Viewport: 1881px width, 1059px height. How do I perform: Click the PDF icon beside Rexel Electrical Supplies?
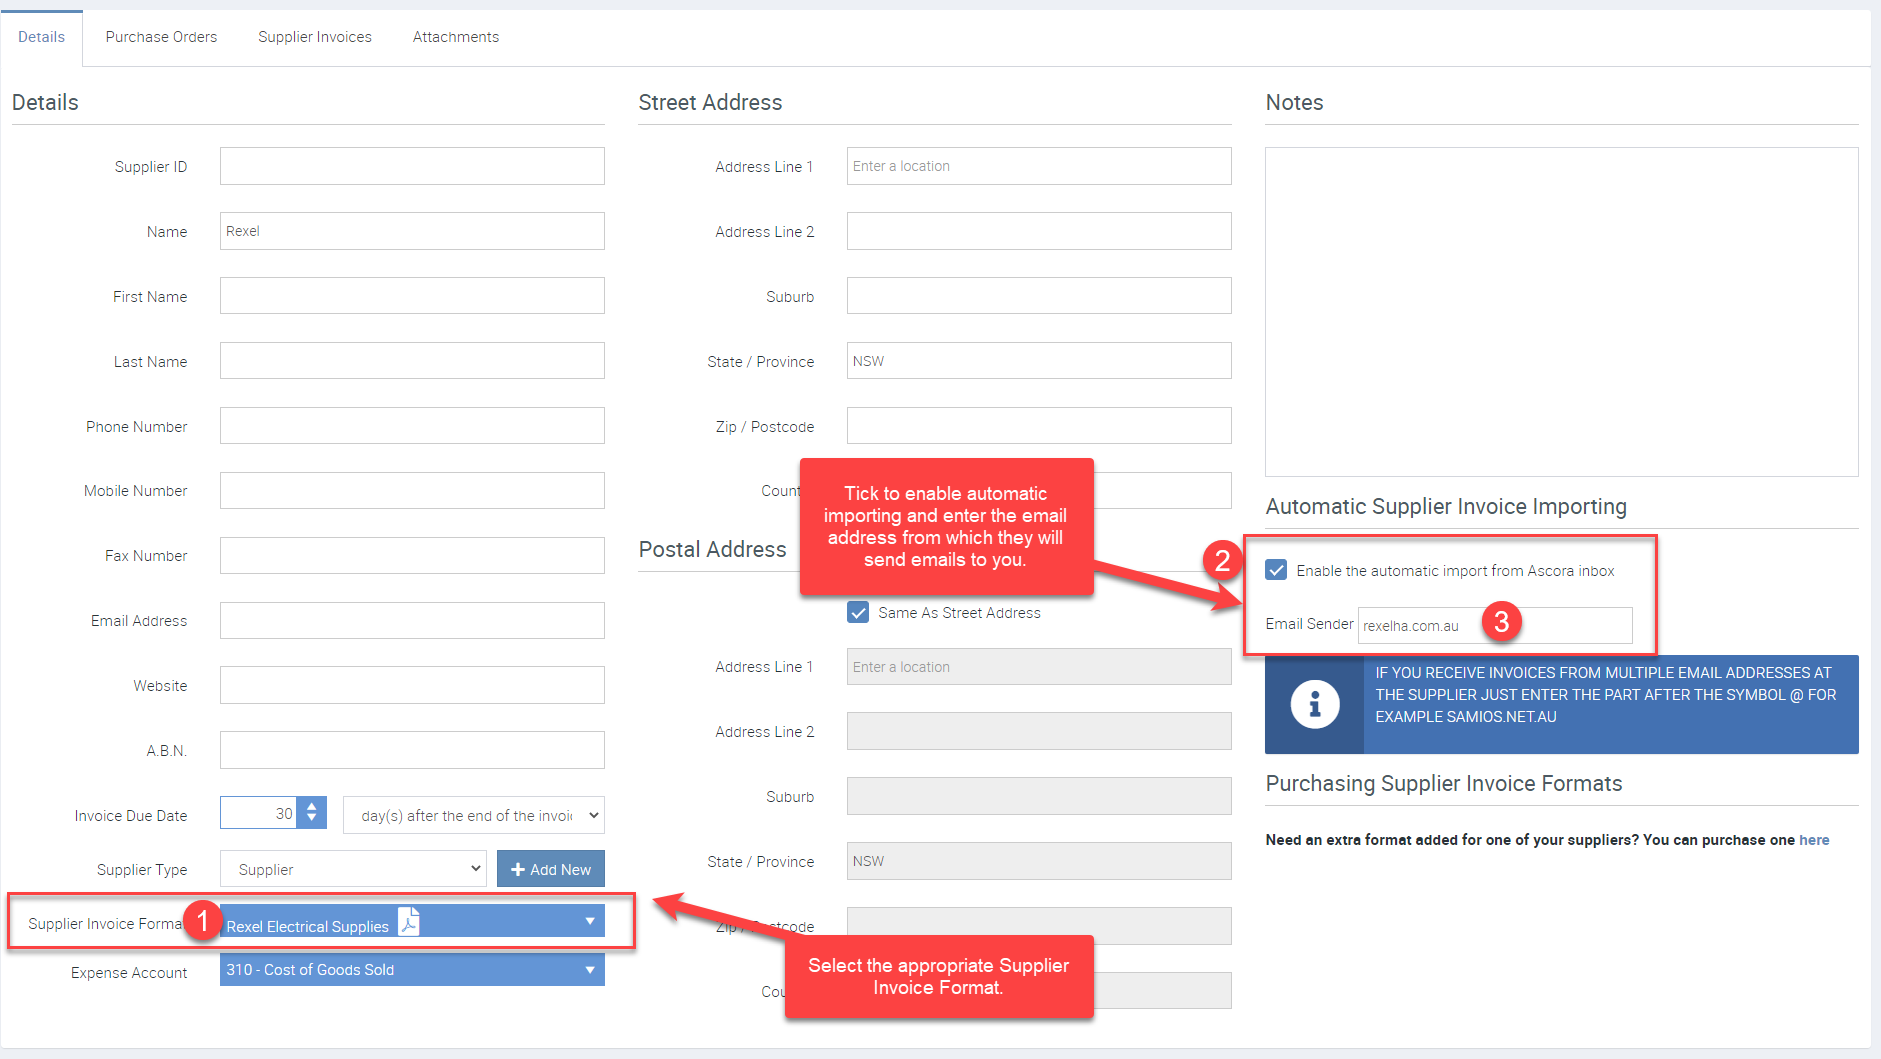tap(409, 921)
